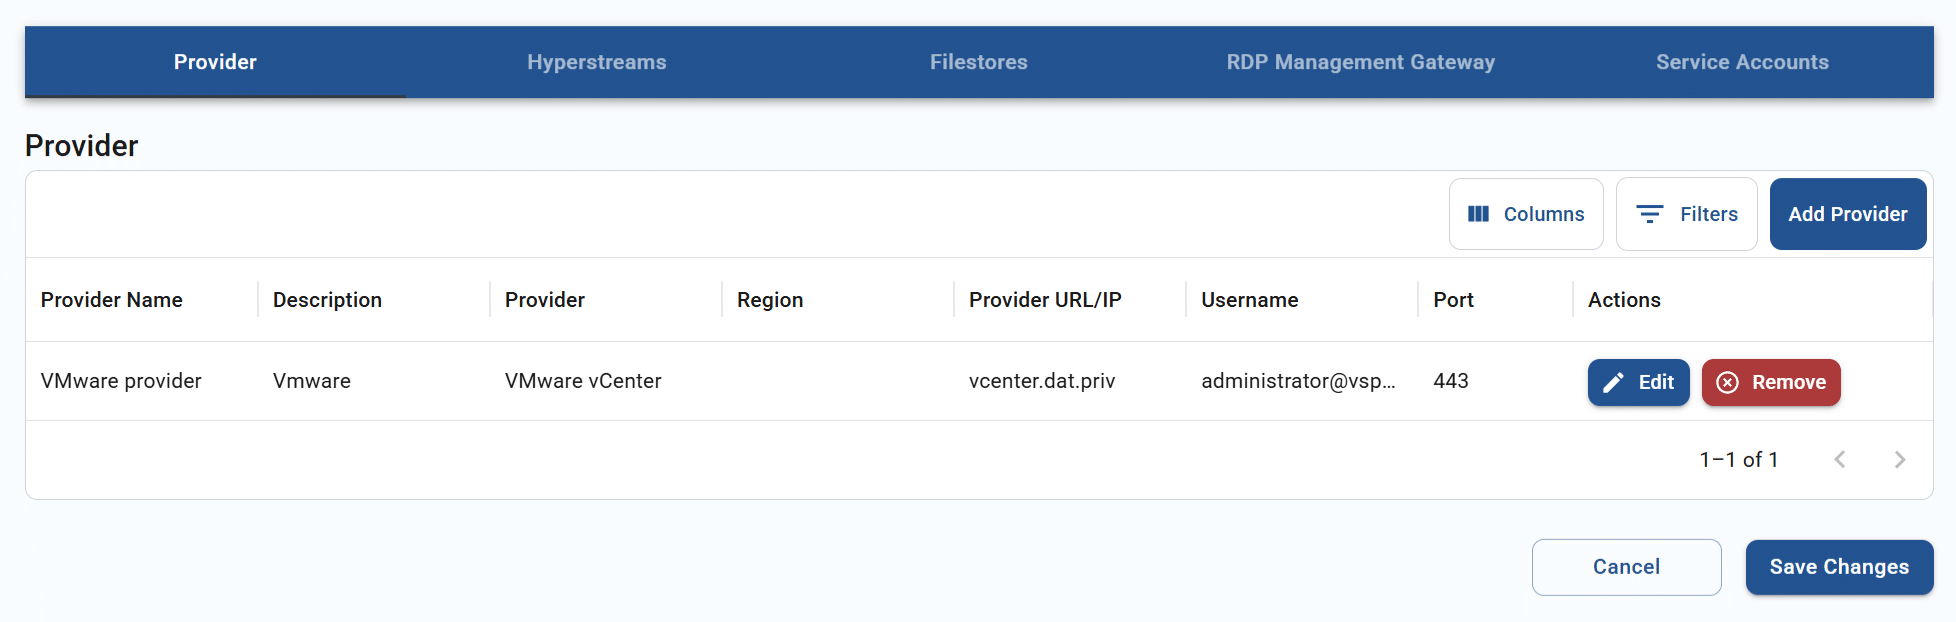The height and width of the screenshot is (622, 1956).
Task: Select the RDP Management Gateway tab
Action: click(x=1360, y=62)
